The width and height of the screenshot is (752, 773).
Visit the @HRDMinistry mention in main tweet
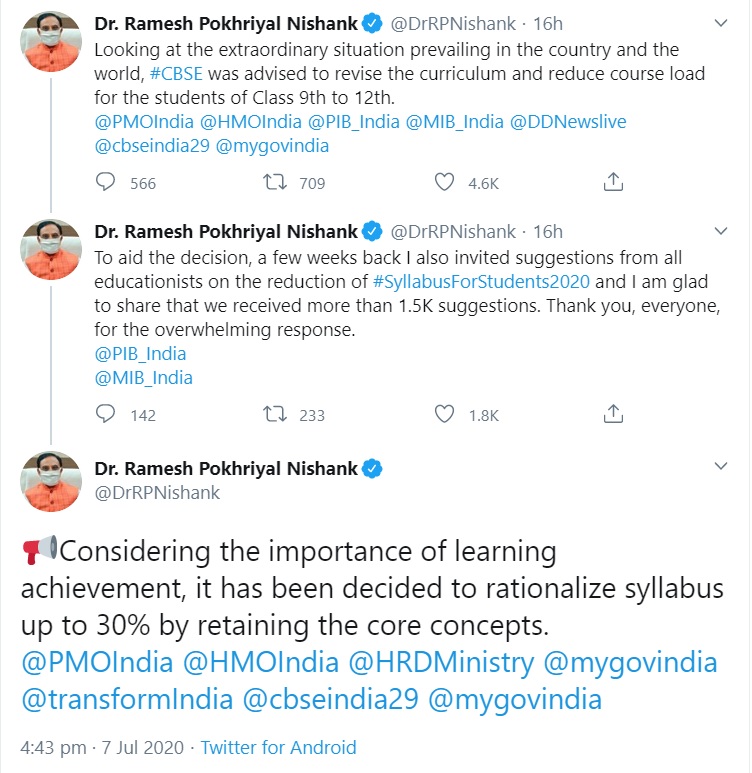pyautogui.click(x=453, y=662)
